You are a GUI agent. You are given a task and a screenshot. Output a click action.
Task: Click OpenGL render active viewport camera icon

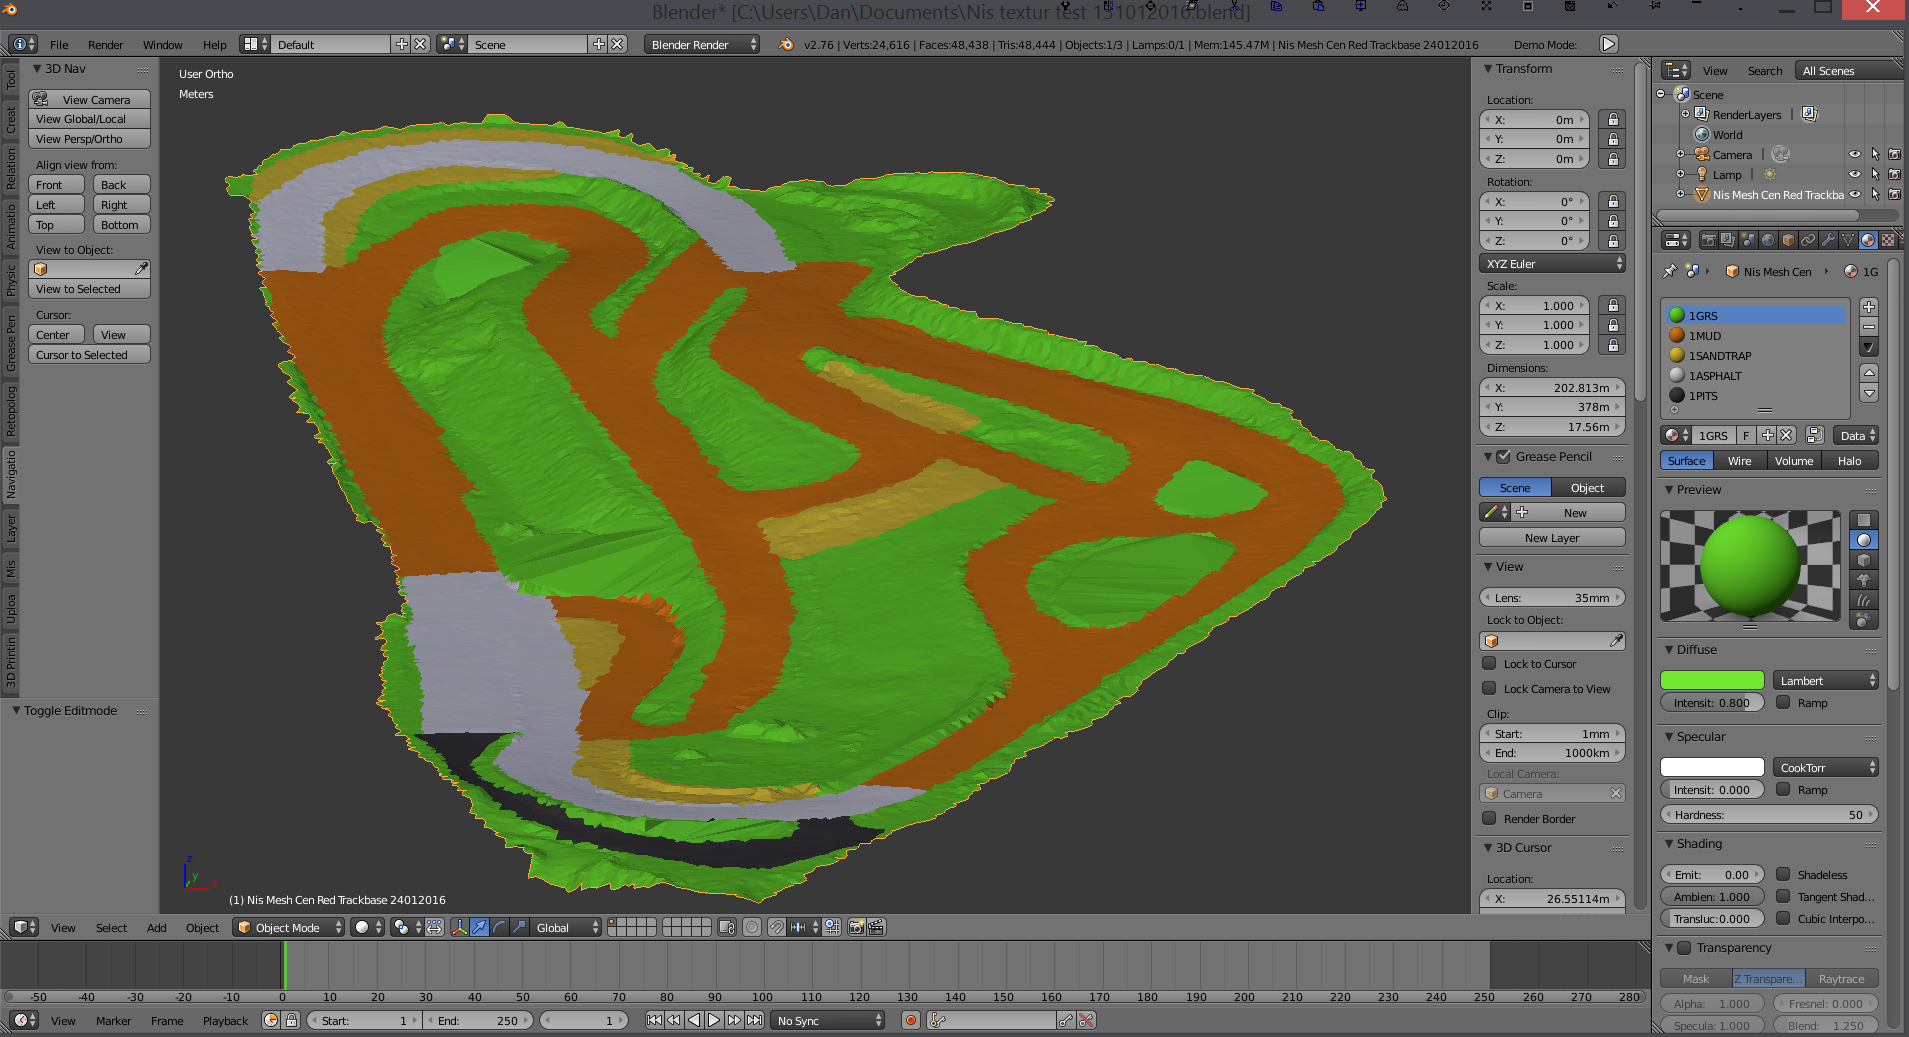[856, 927]
